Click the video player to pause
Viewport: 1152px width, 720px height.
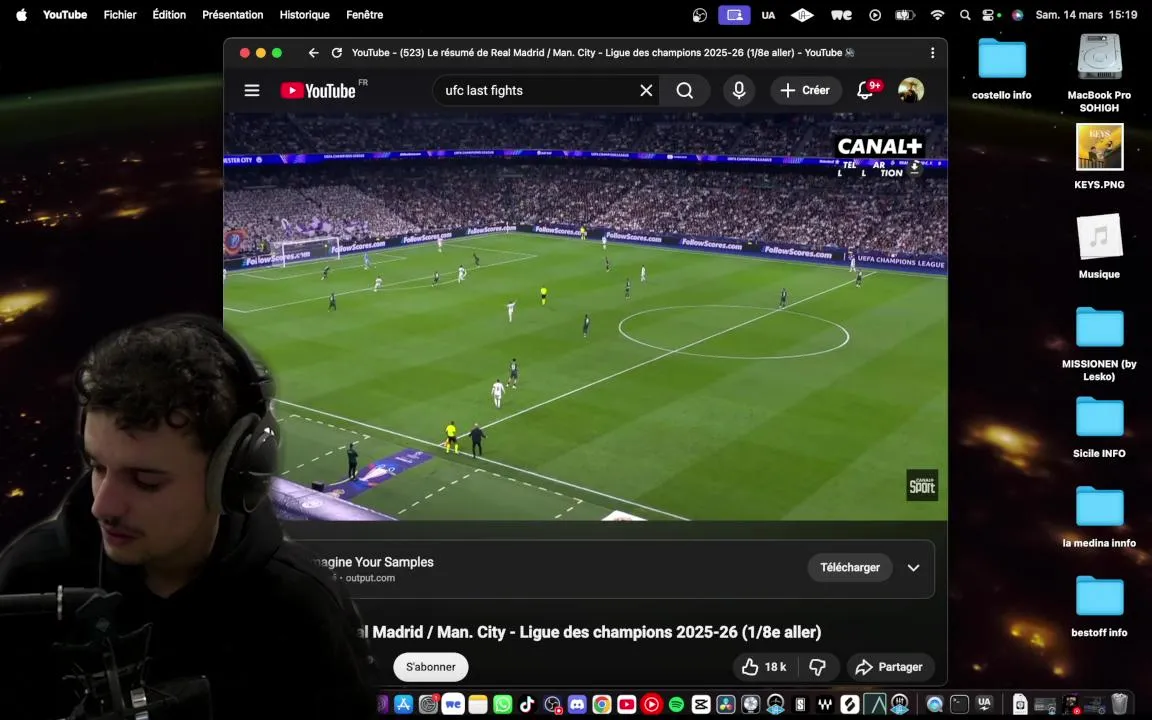(x=586, y=316)
